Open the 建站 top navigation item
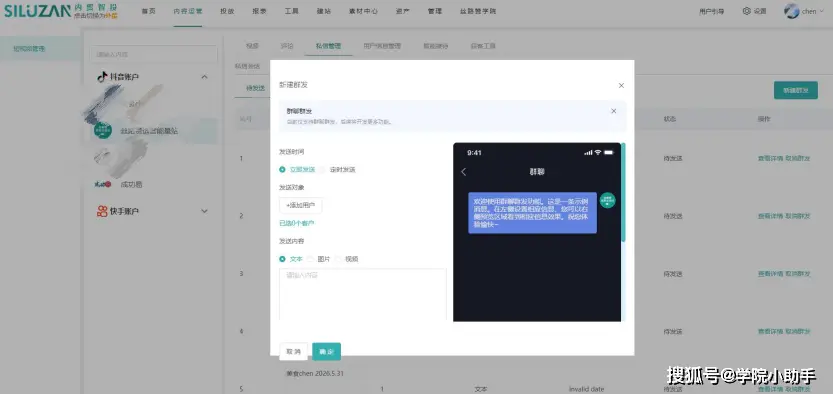 click(324, 11)
